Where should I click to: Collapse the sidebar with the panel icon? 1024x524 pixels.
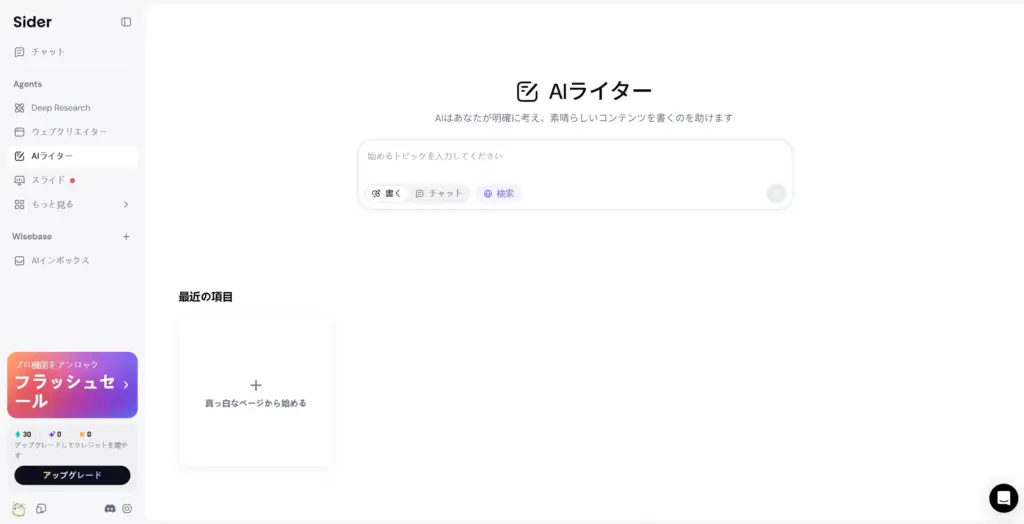pyautogui.click(x=126, y=22)
